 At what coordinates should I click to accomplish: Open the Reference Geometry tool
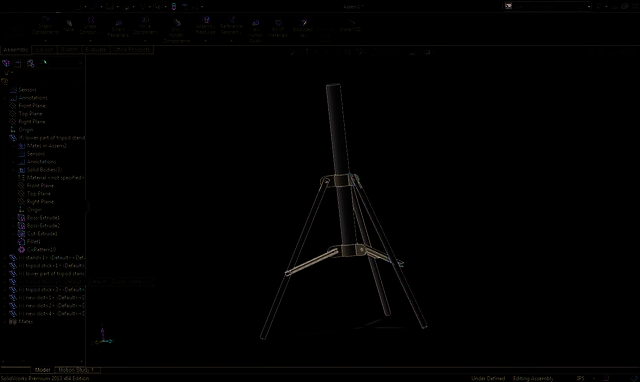tap(231, 26)
